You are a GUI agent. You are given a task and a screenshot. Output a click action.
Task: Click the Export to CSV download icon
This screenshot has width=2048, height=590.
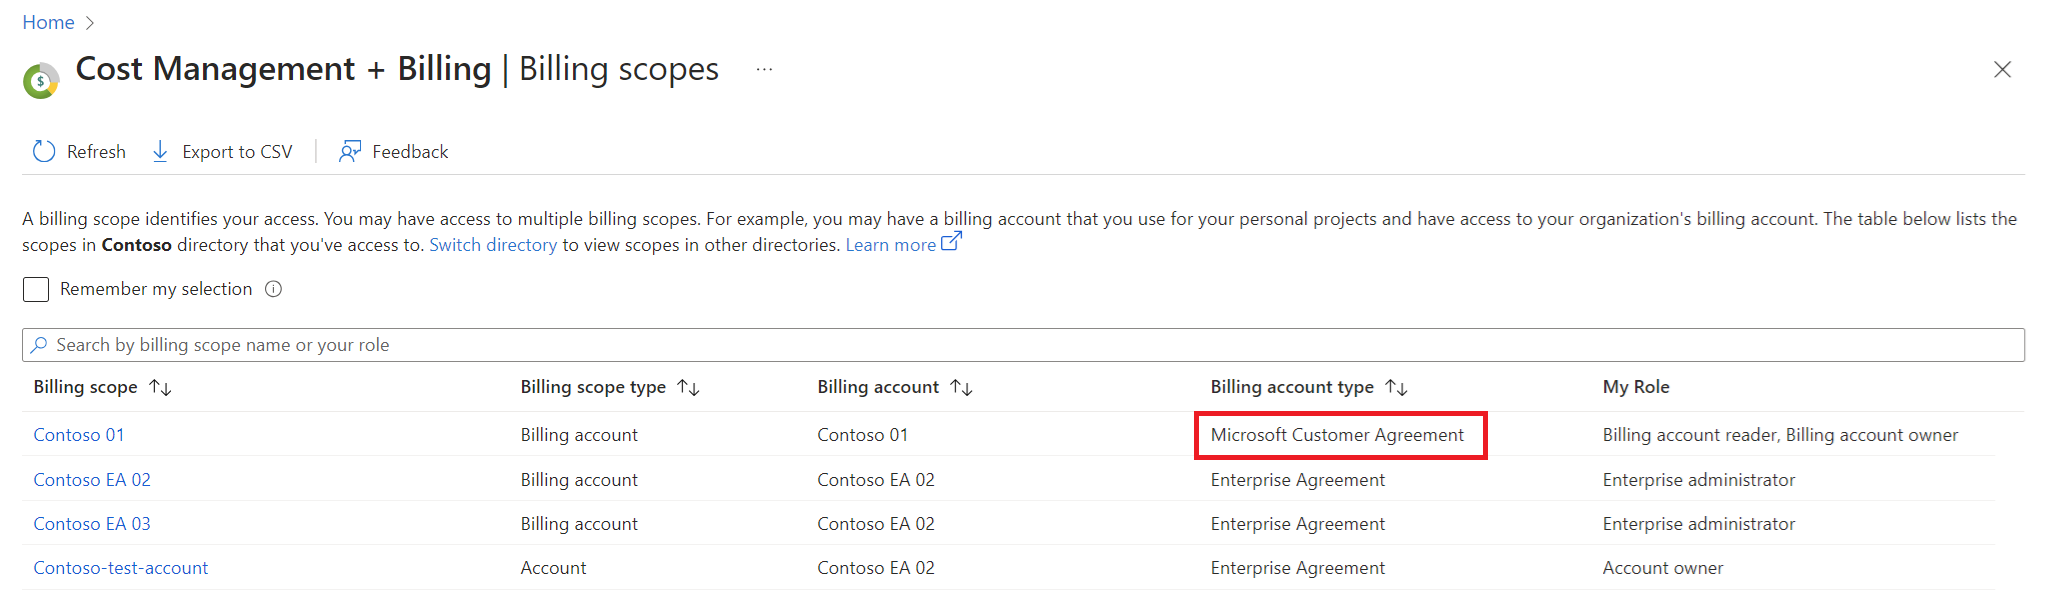(x=160, y=151)
